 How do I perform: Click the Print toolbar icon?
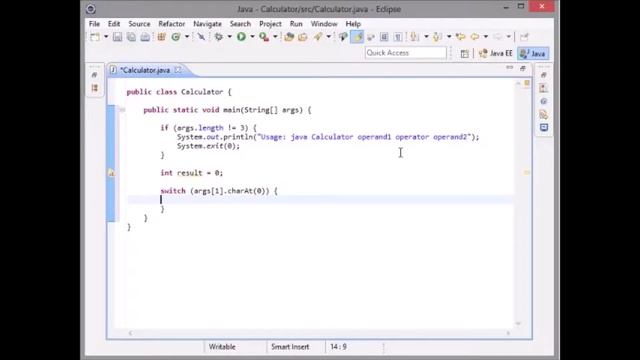pyautogui.click(x=145, y=37)
